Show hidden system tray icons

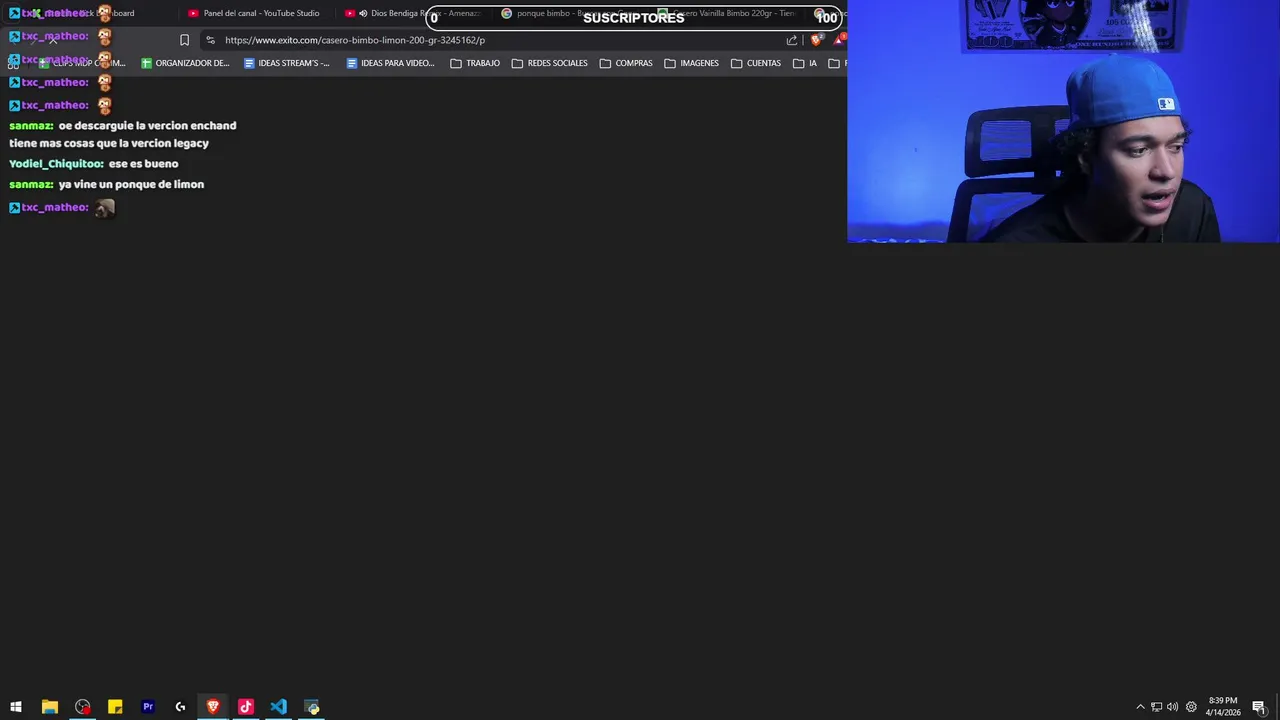(1140, 707)
